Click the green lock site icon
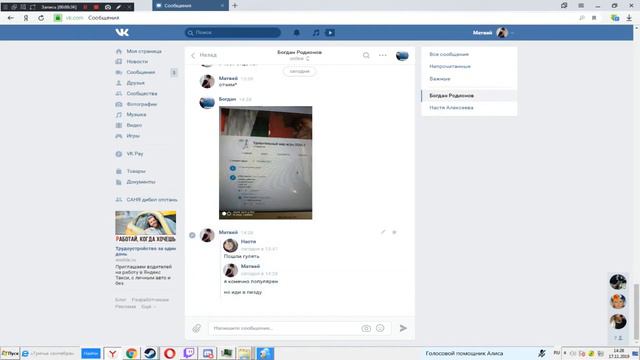This screenshot has height=360, width=640. click(58, 18)
